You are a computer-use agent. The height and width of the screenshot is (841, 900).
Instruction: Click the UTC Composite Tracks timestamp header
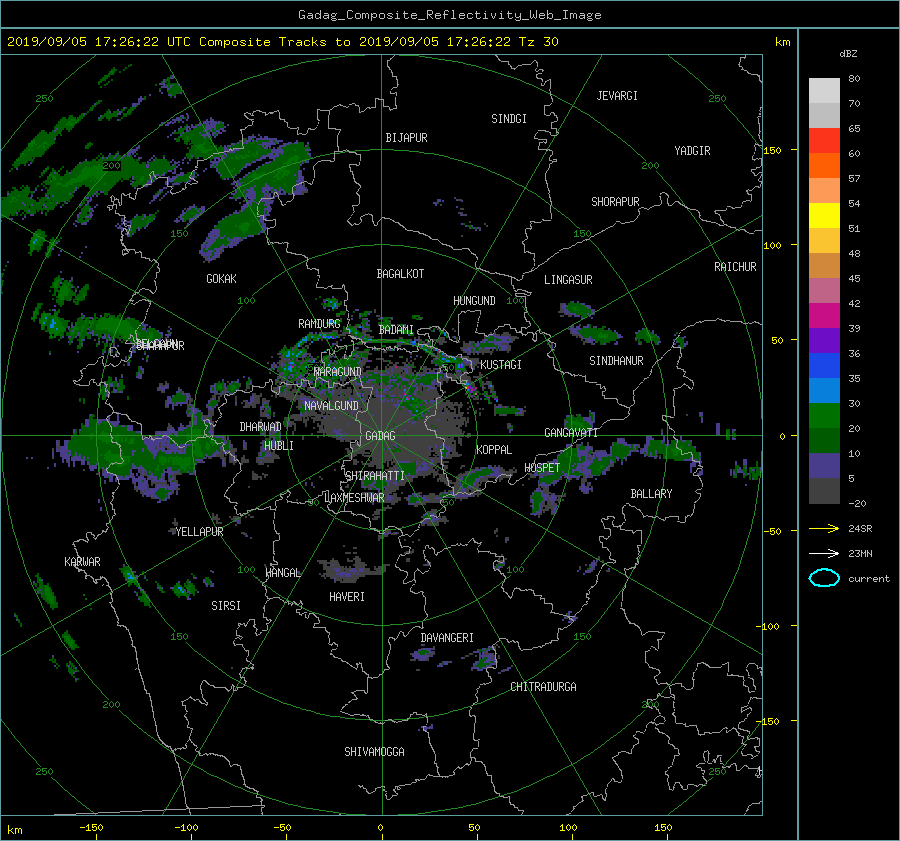tap(282, 42)
